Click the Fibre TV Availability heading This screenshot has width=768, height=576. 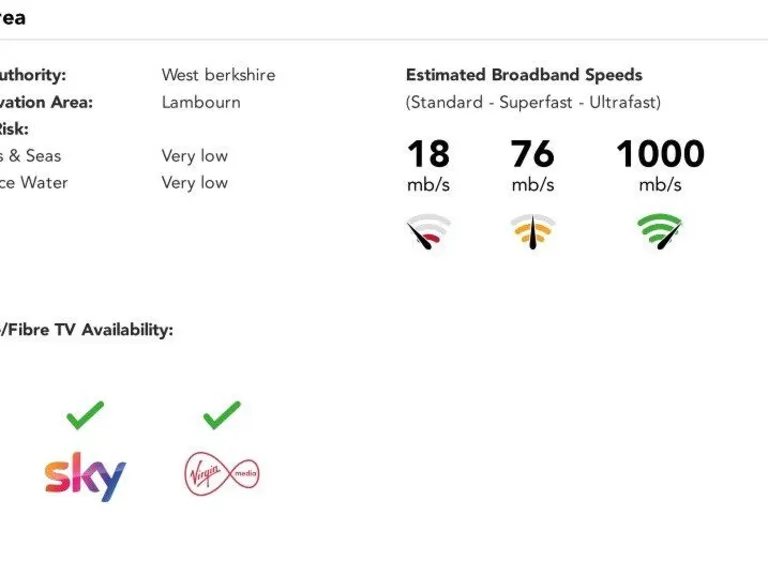pos(88,330)
